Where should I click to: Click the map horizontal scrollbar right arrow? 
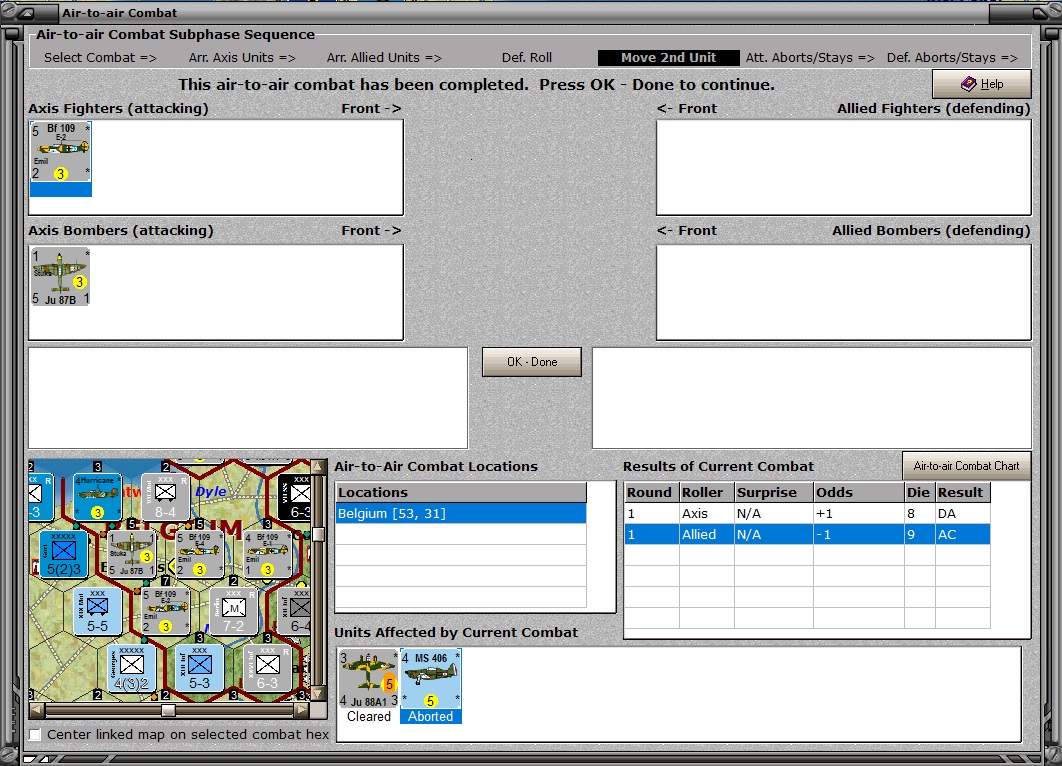(302, 710)
